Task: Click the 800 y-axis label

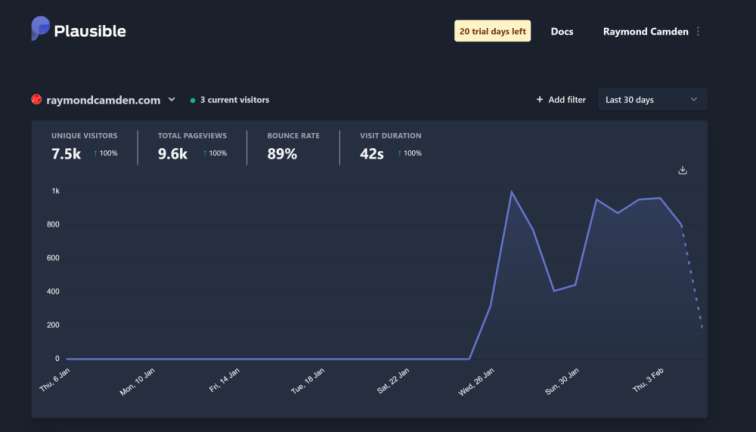Action: point(53,224)
